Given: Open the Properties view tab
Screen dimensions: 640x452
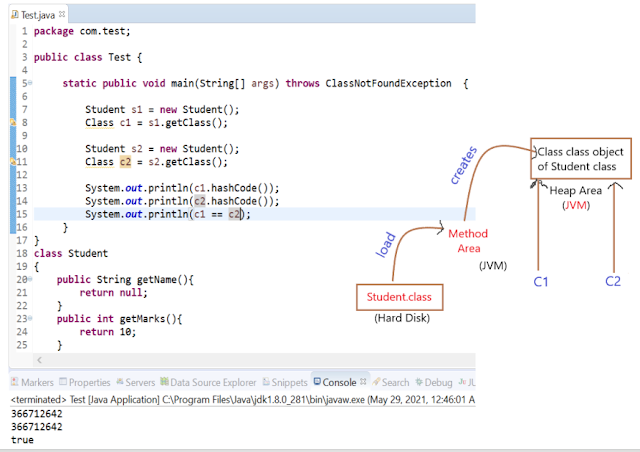Looking at the screenshot, I should pyautogui.click(x=85, y=382).
